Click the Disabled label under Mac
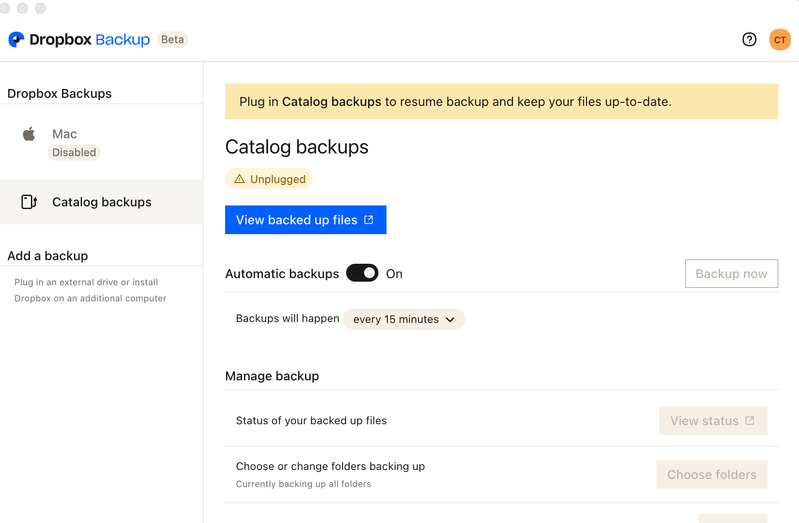Screen dimensions: 799x523 coord(74,153)
